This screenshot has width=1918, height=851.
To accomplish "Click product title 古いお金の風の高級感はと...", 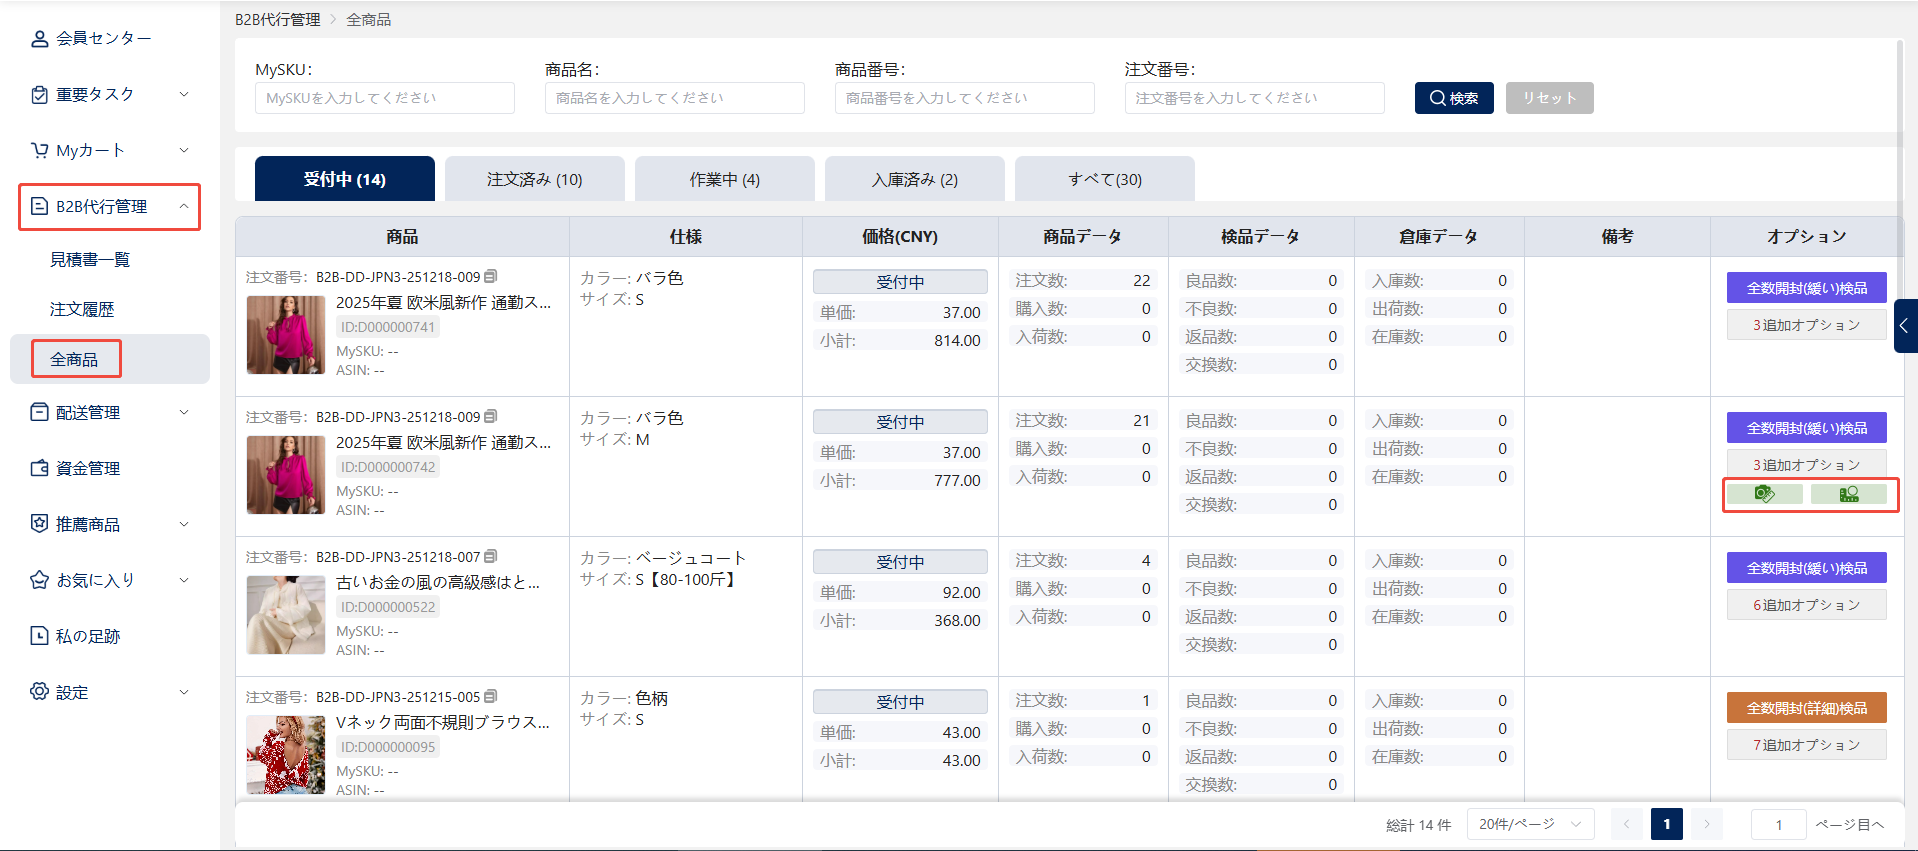I will 438,582.
